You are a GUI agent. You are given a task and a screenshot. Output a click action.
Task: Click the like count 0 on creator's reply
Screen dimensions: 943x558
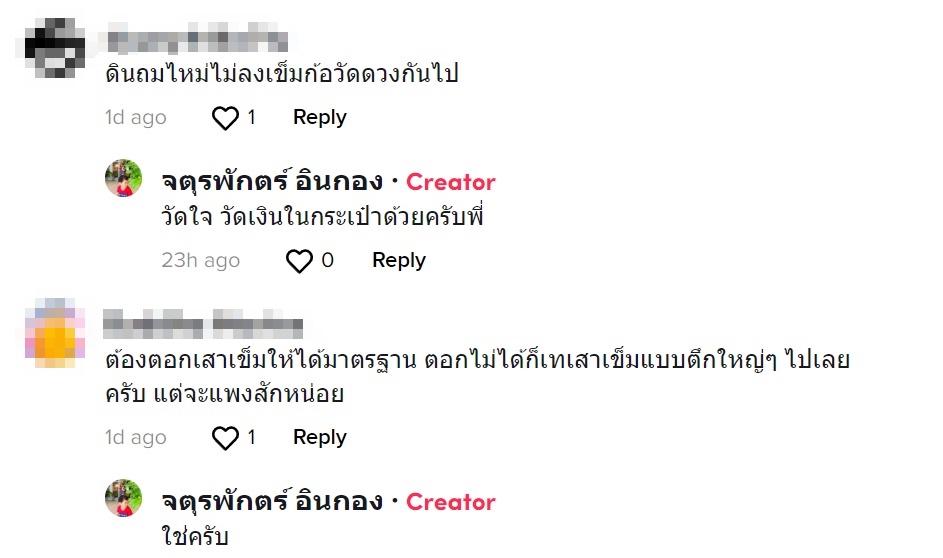[x=327, y=261]
